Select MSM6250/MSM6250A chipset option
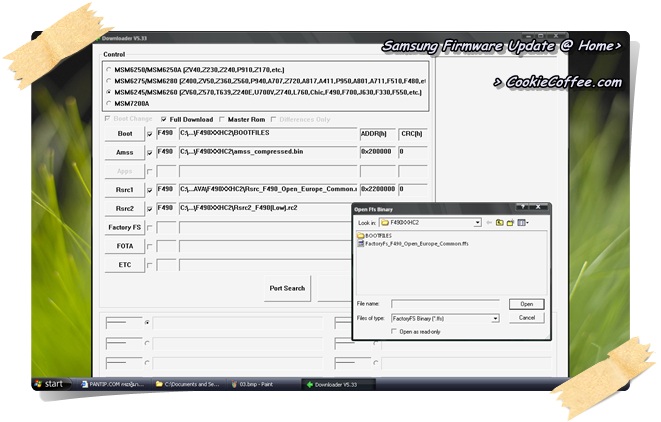661x422 pixels. [109, 70]
